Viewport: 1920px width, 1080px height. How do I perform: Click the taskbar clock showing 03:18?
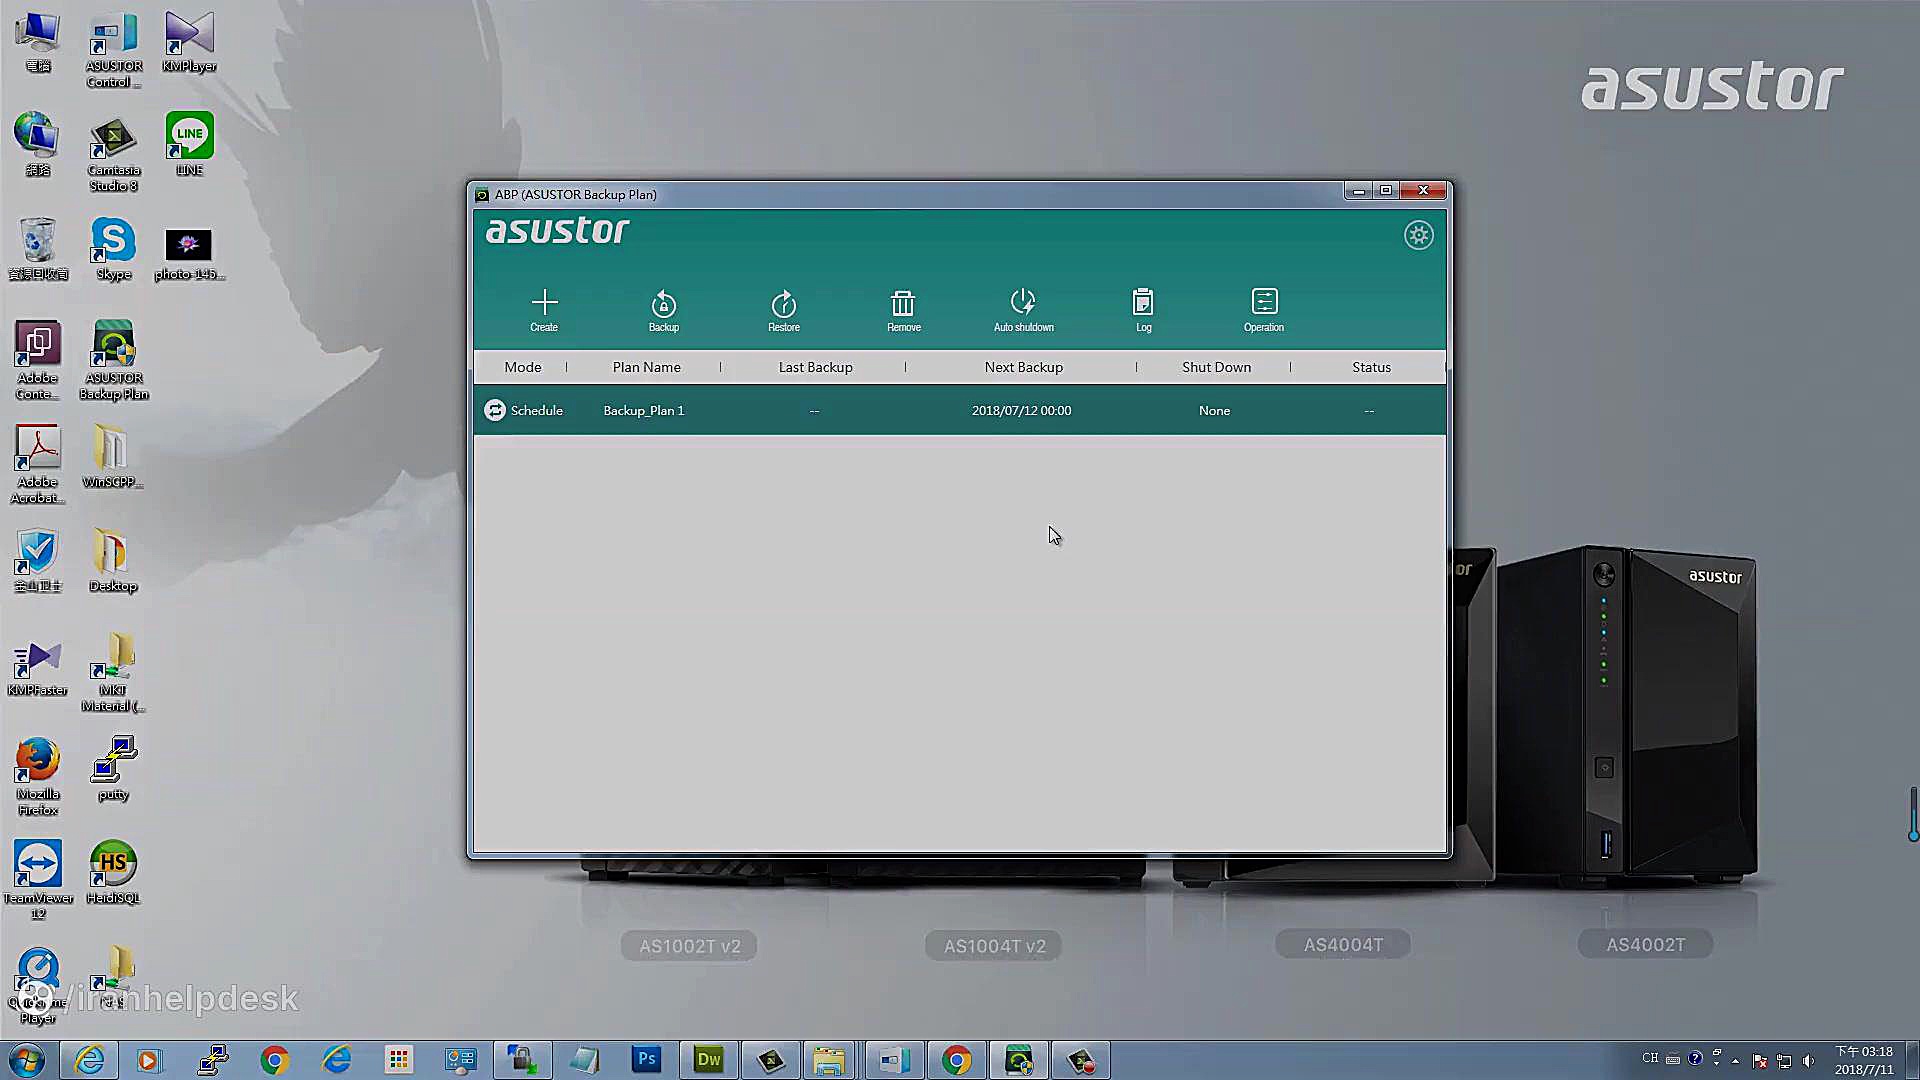point(1863,1060)
